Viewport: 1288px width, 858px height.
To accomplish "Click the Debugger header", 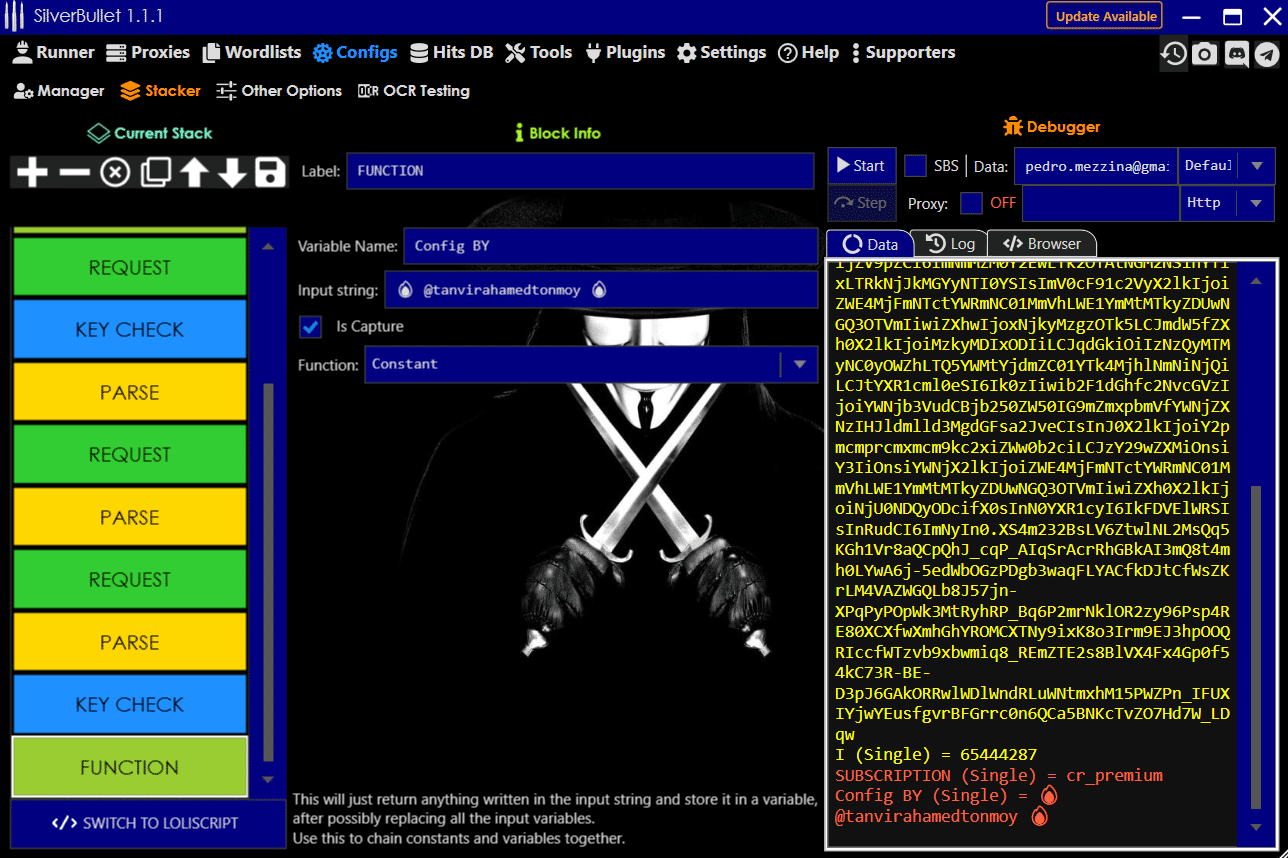I will [x=1052, y=127].
